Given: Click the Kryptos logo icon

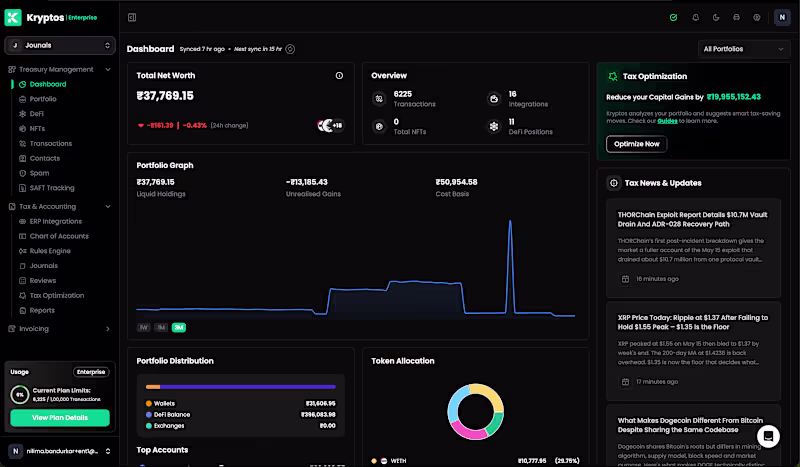Looking at the screenshot, I should pyautogui.click(x=13, y=17).
